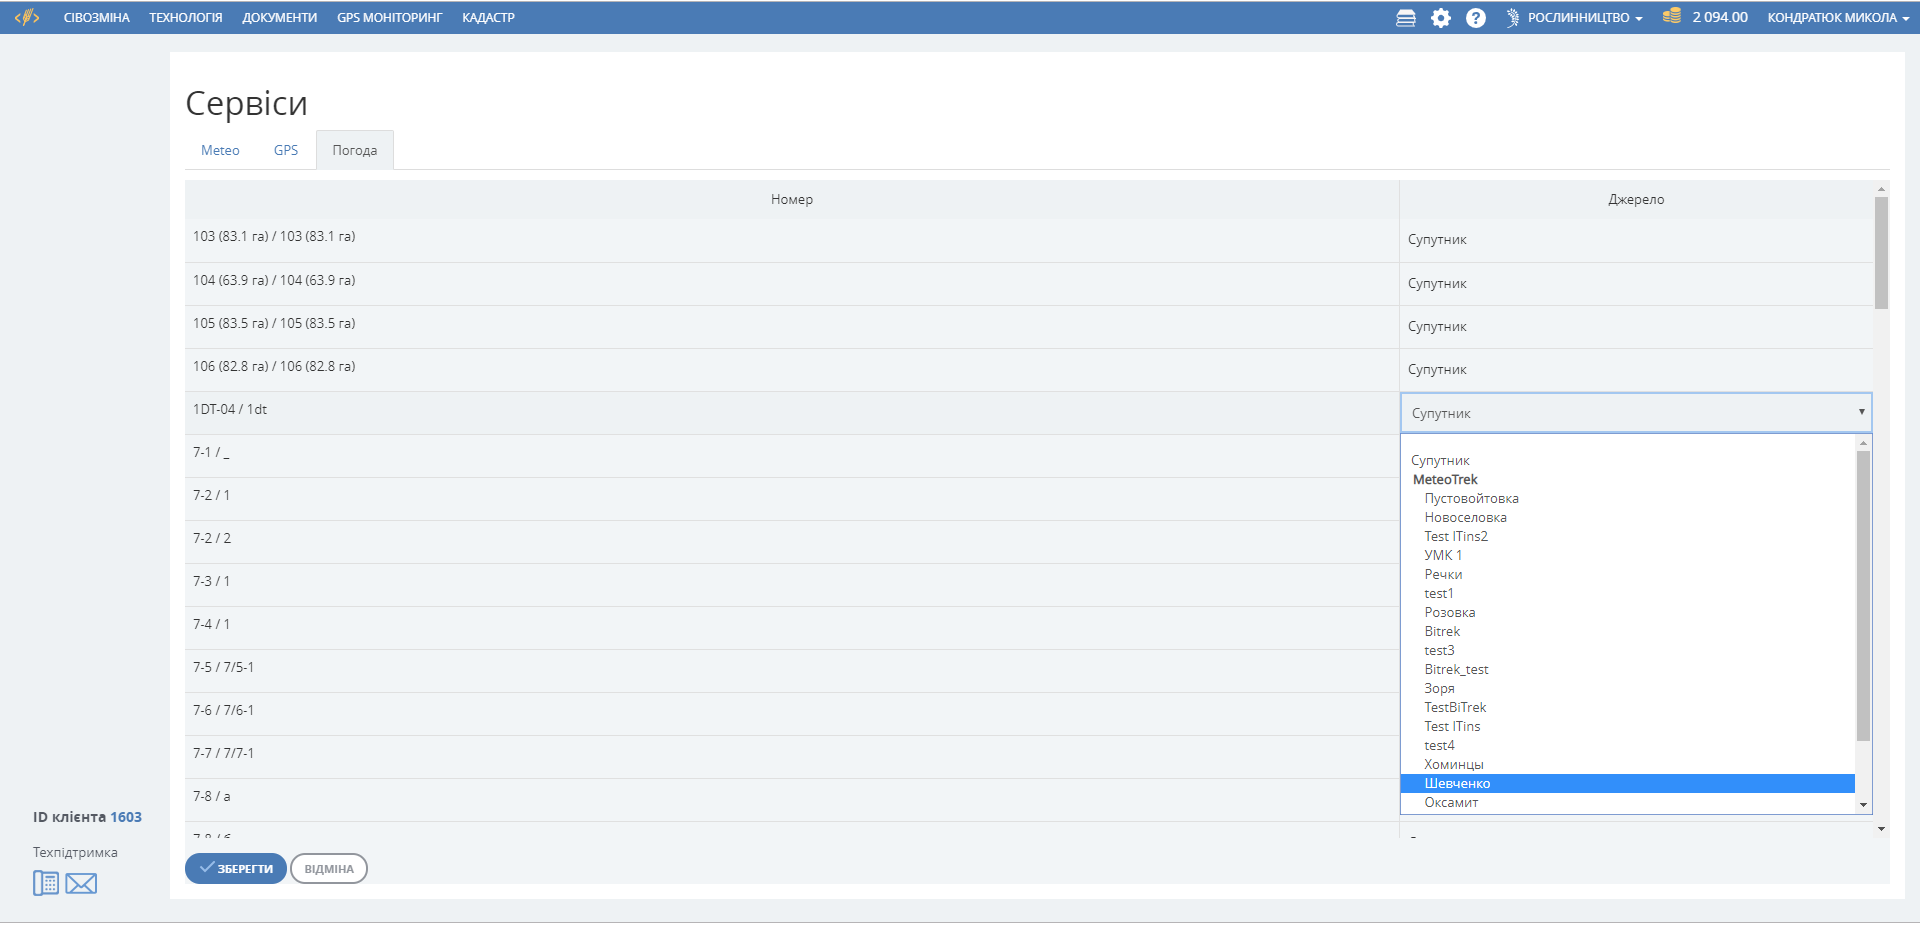
Task: Click the wheat plant icon beside Рослинництво
Action: click(x=1512, y=18)
